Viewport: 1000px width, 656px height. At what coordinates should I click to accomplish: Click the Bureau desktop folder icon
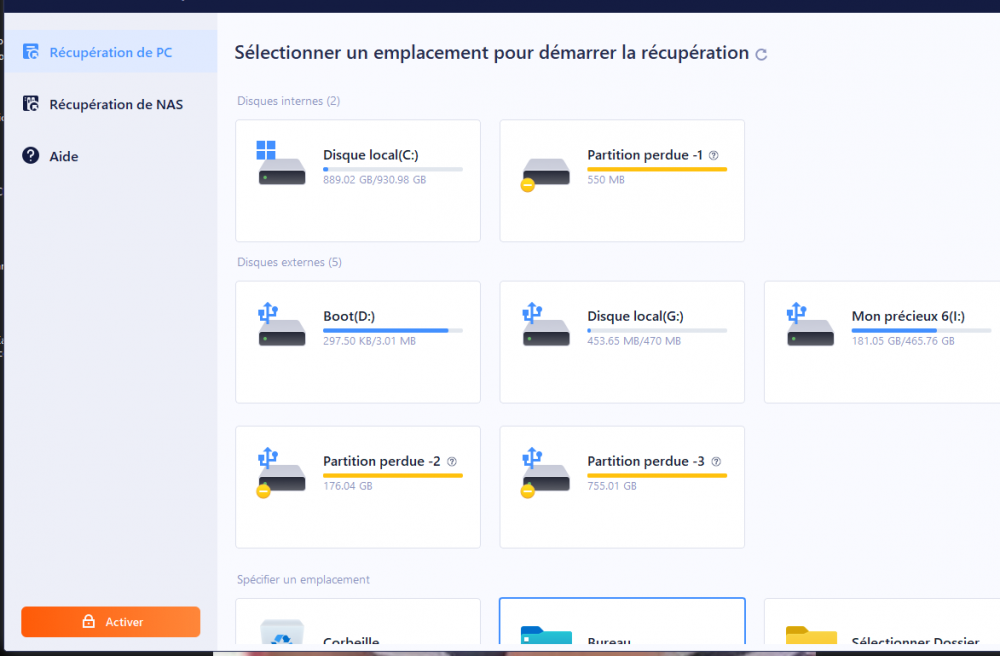[x=546, y=634]
